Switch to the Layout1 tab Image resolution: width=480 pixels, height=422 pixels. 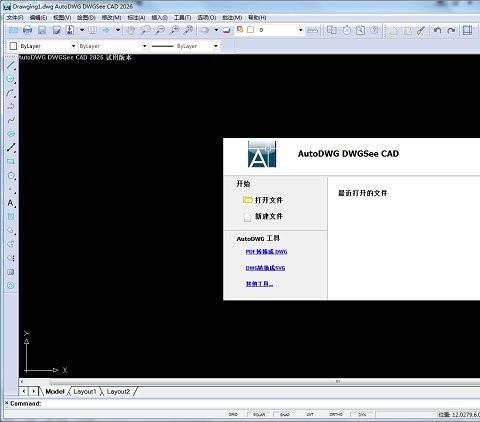(85, 391)
